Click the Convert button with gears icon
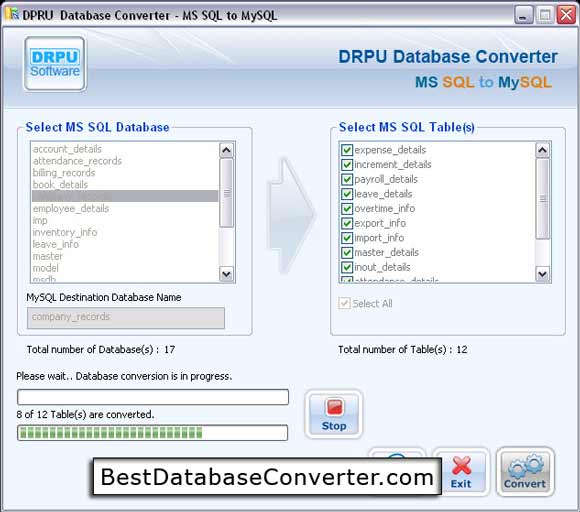This screenshot has width=580, height=512. (525, 472)
